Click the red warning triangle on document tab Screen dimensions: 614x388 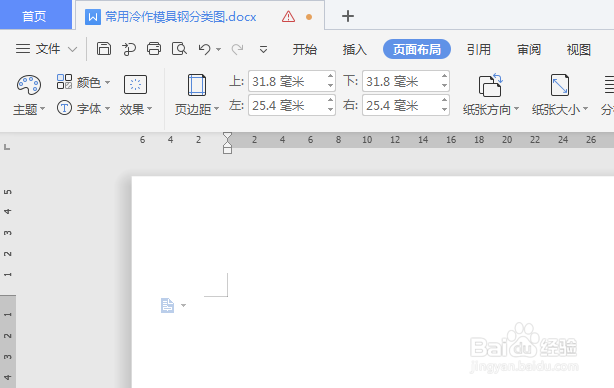288,17
